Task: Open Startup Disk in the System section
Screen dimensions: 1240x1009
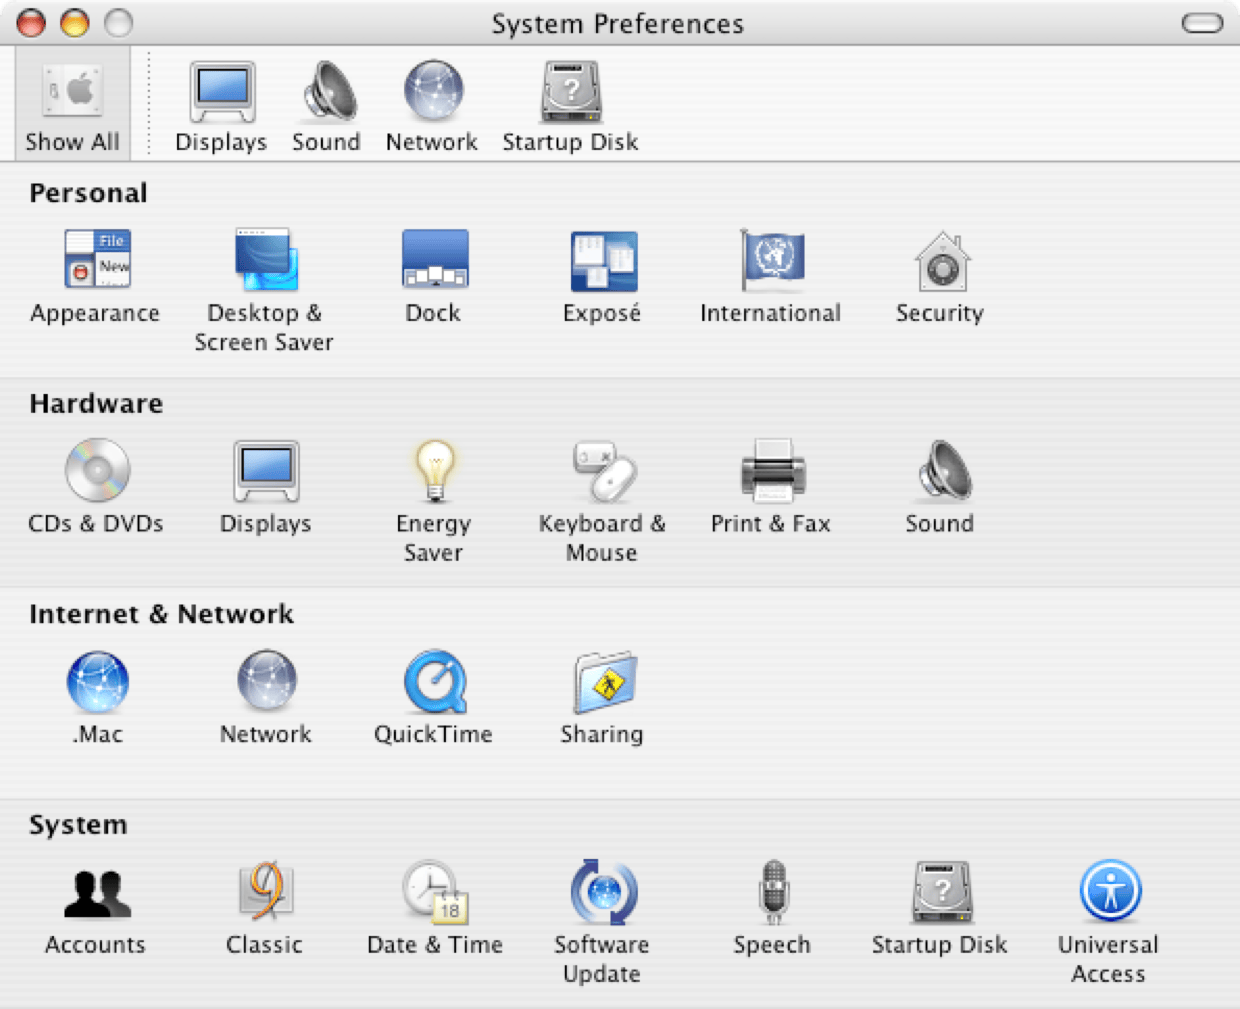Action: [940, 908]
